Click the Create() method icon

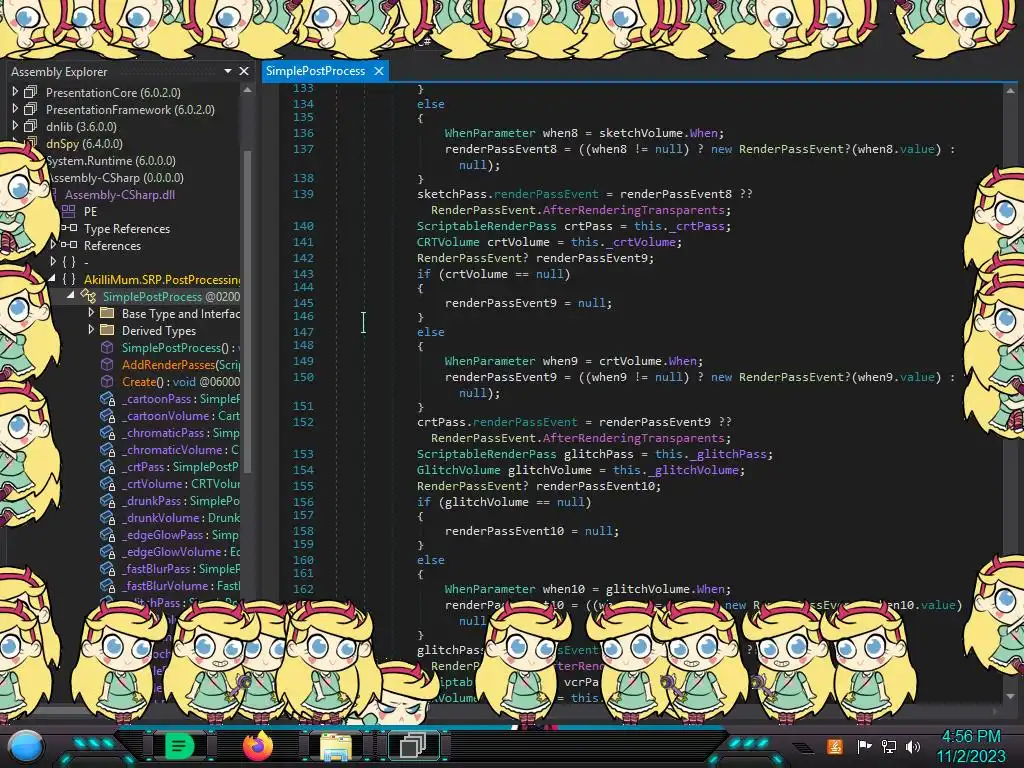[x=107, y=381]
